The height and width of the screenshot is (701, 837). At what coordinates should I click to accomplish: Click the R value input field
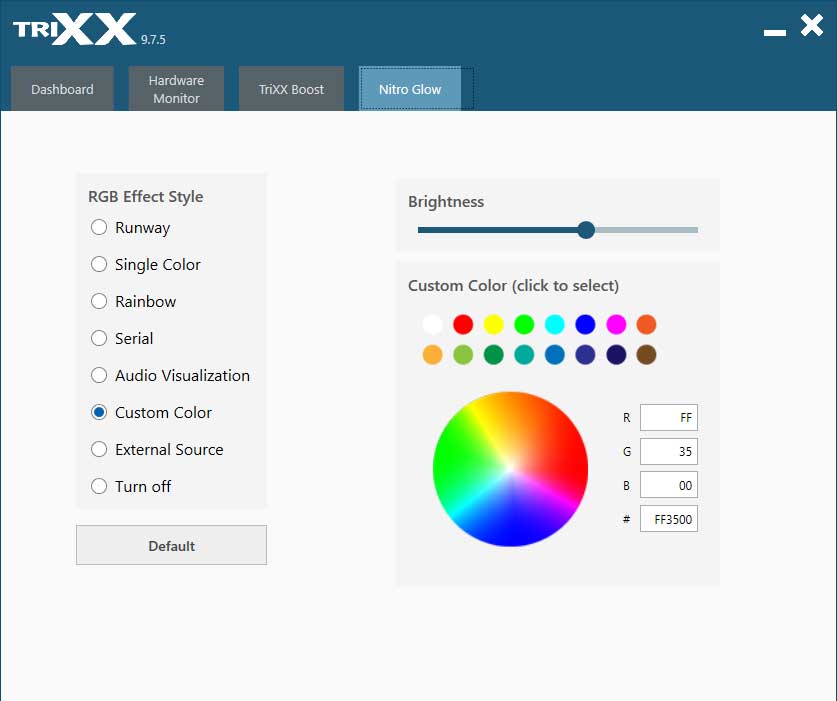tap(669, 418)
